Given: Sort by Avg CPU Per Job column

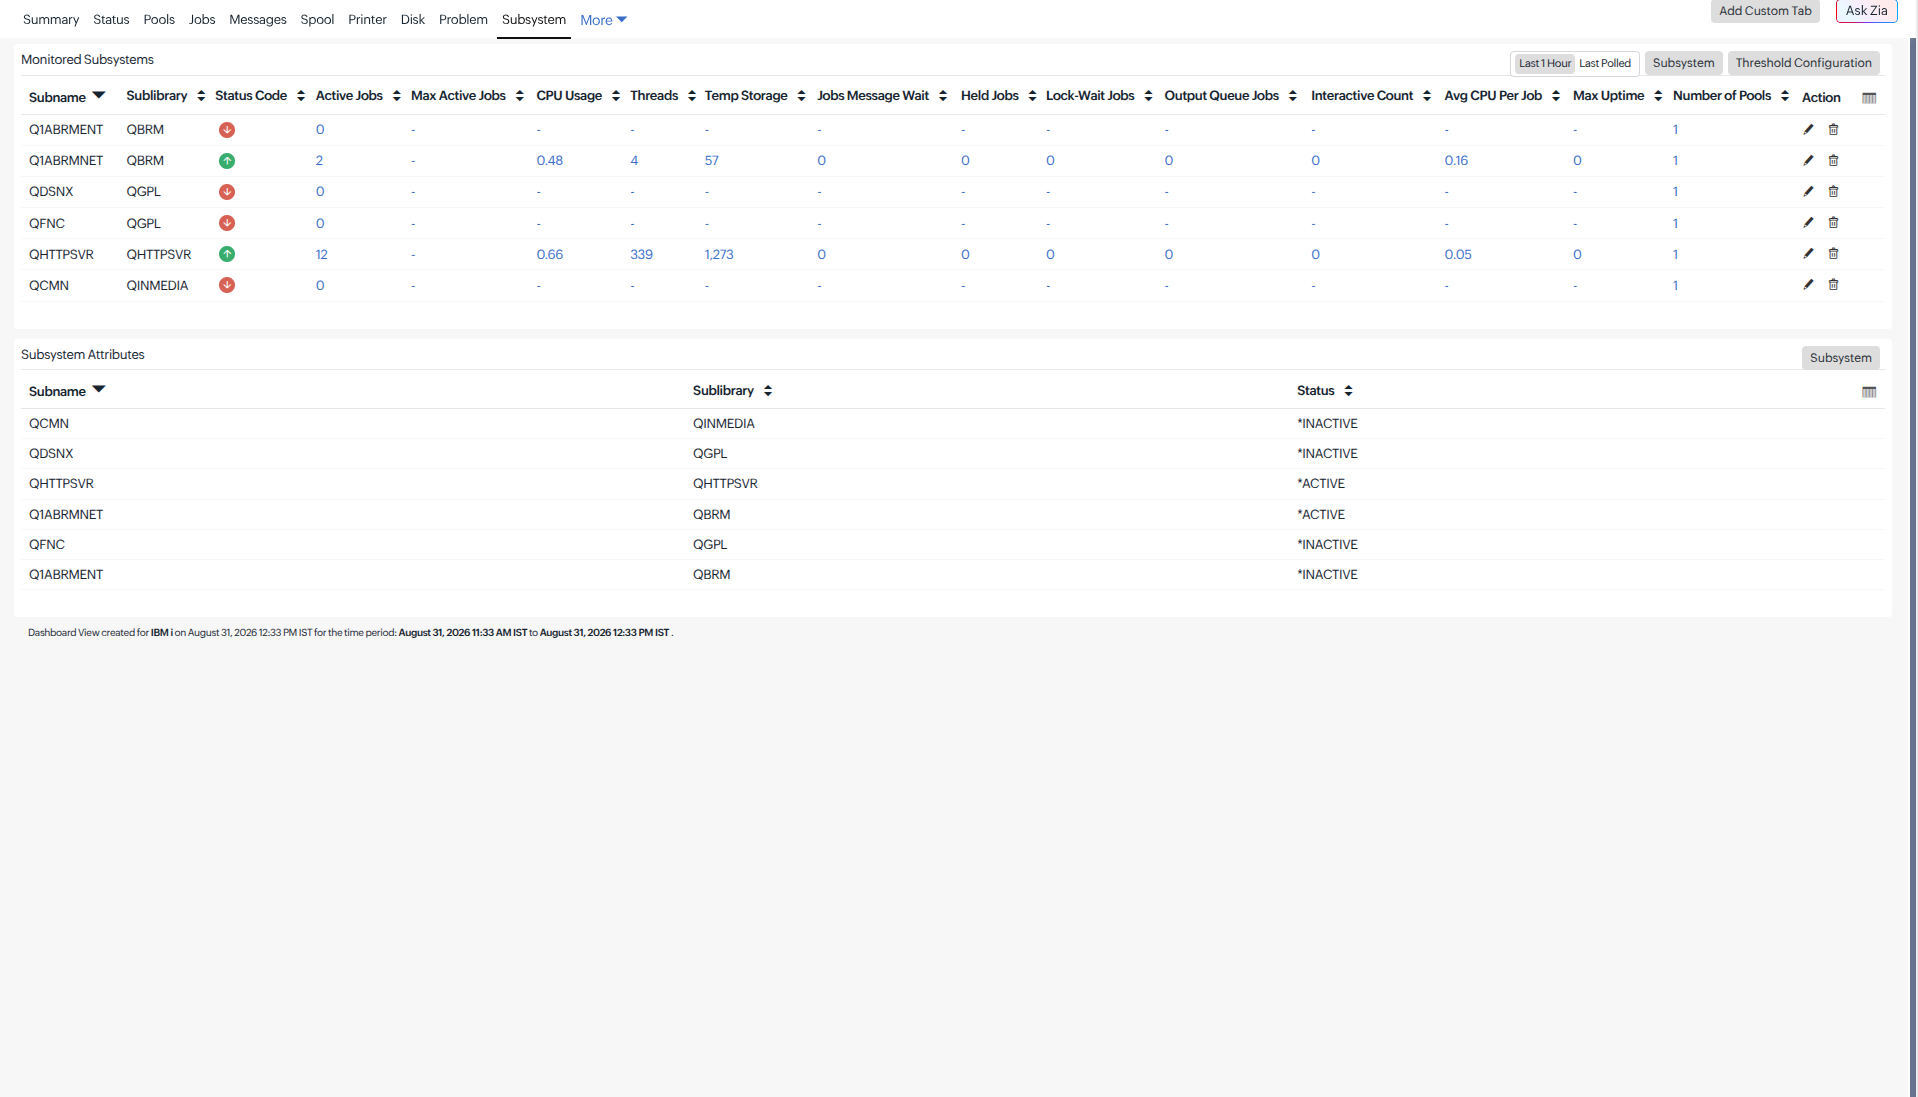Looking at the screenshot, I should click(1502, 96).
